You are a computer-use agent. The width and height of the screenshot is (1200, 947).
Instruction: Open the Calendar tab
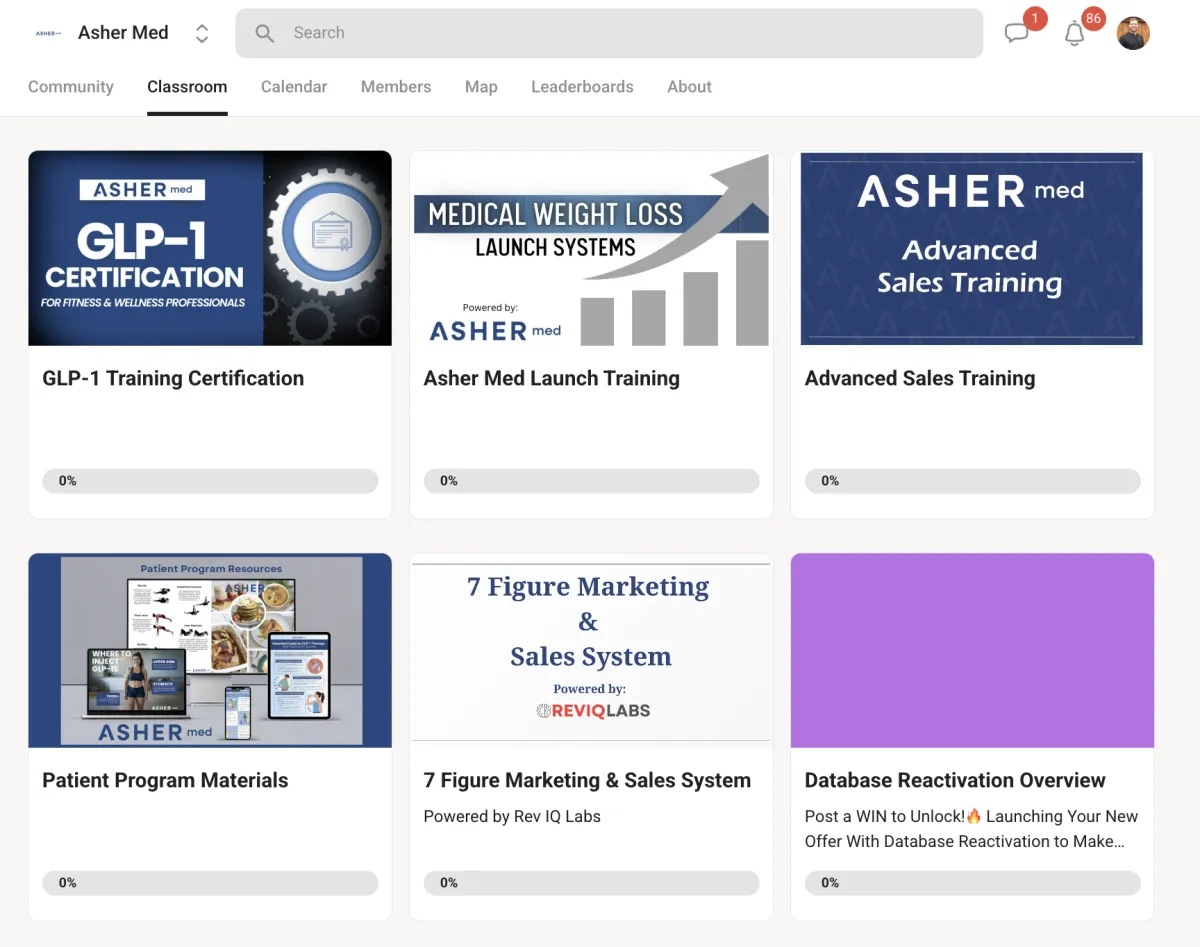click(294, 87)
